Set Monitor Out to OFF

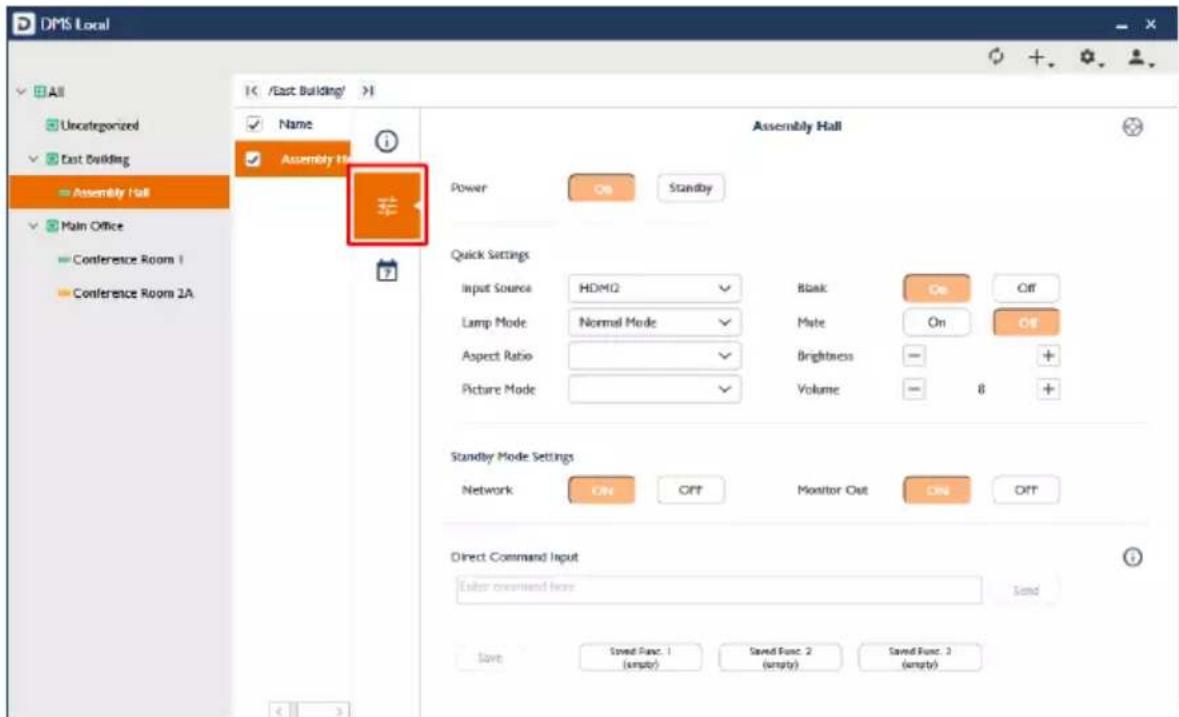coord(1026,490)
